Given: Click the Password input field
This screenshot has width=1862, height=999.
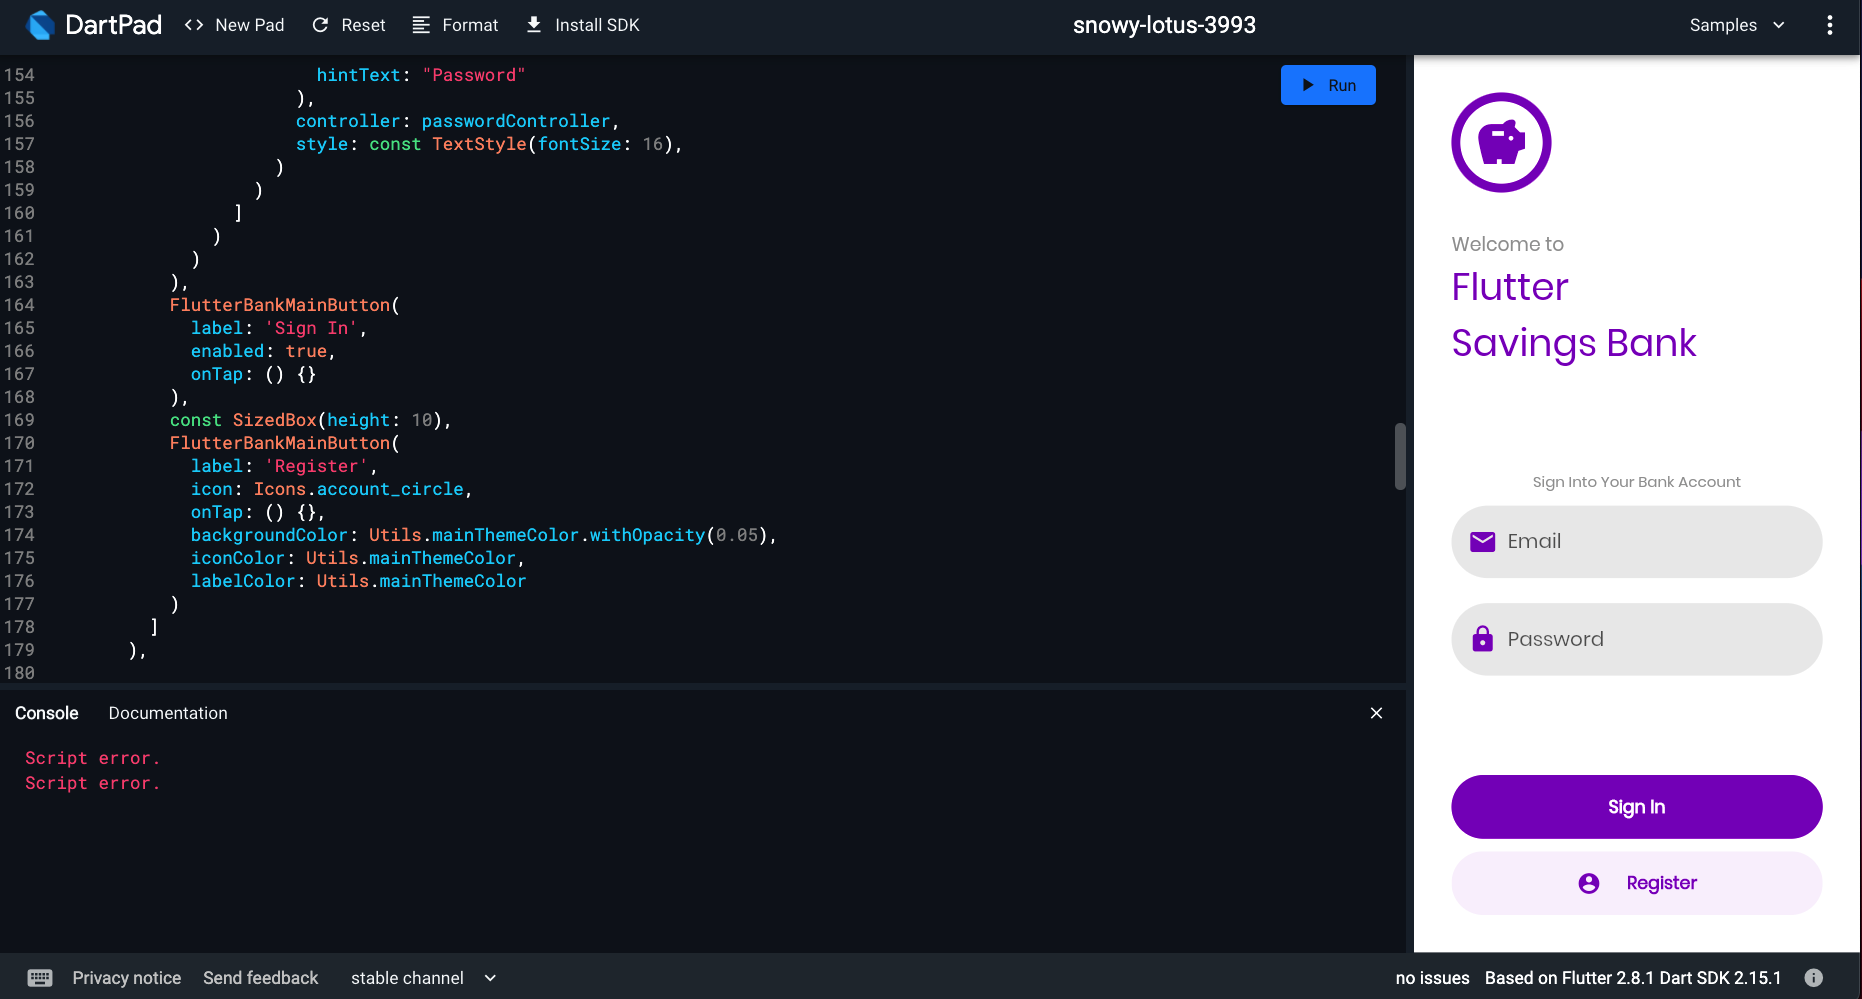Looking at the screenshot, I should click(1636, 639).
